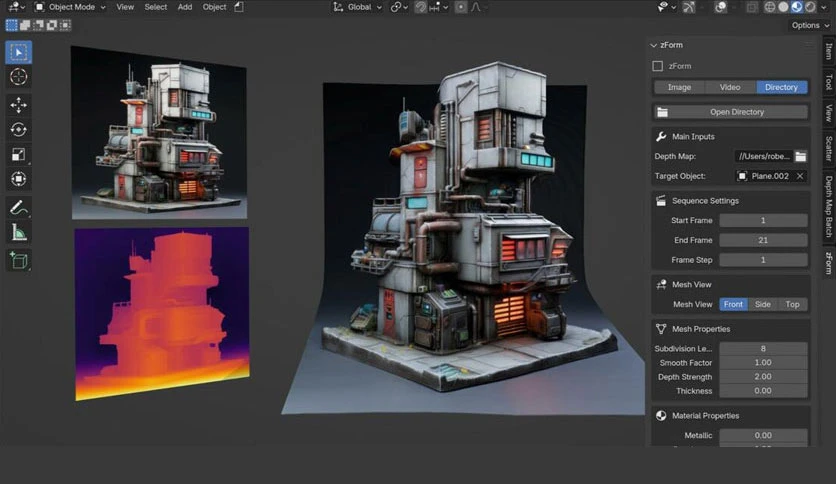Click the Mesh Properties section icon
The height and width of the screenshot is (484, 836).
(x=661, y=329)
